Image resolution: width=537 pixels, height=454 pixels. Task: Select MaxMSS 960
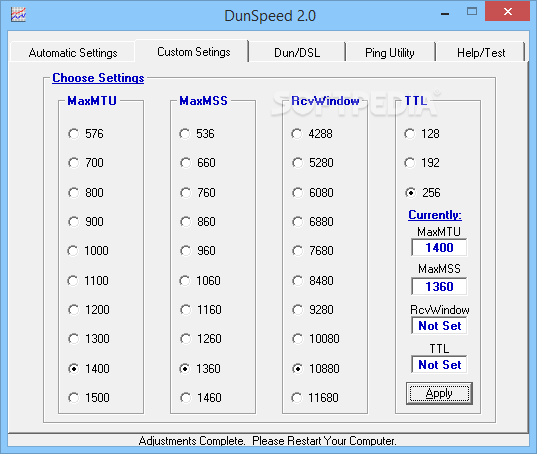point(198,251)
